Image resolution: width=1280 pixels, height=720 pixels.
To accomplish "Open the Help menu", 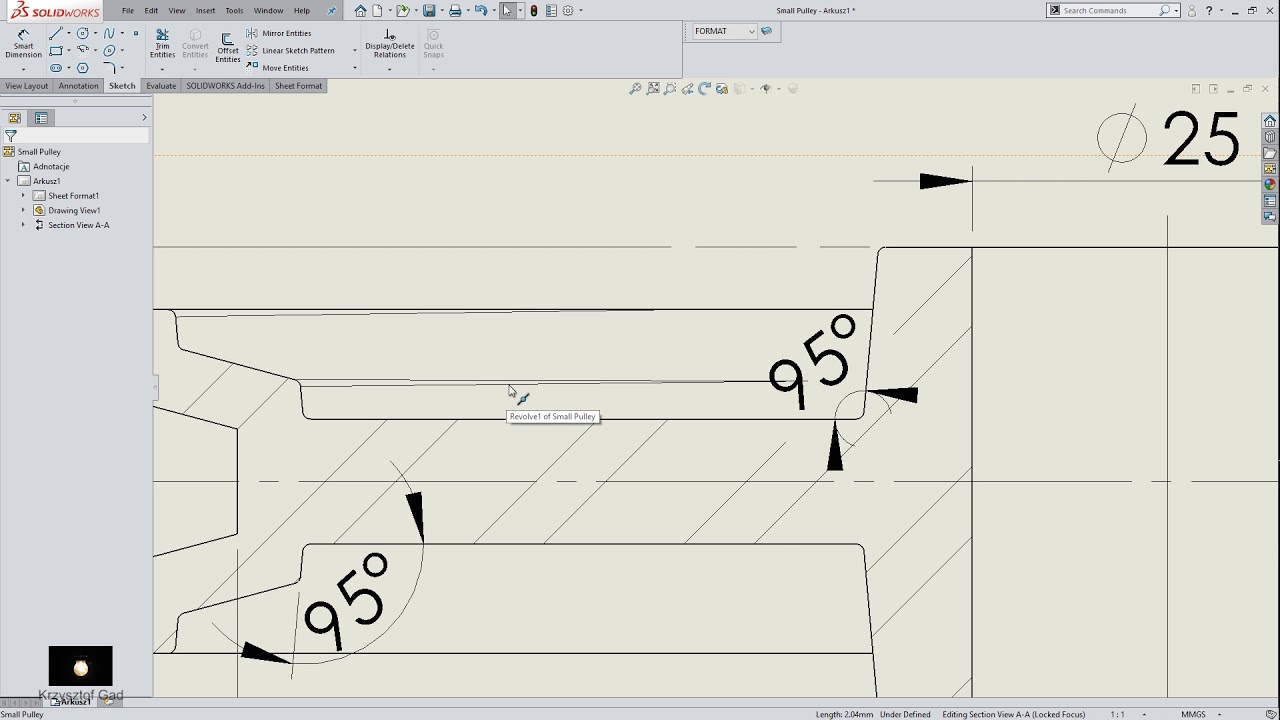I will [x=302, y=10].
